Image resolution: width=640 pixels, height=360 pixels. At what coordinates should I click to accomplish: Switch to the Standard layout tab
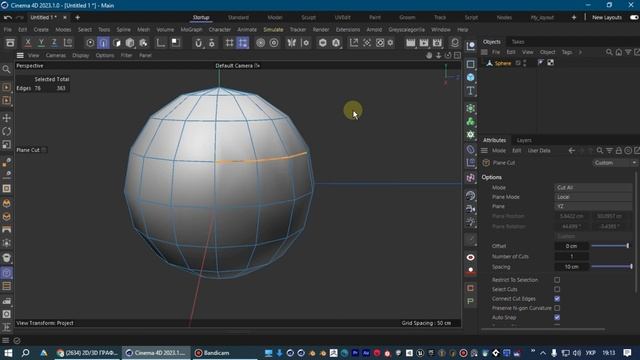[x=238, y=18]
